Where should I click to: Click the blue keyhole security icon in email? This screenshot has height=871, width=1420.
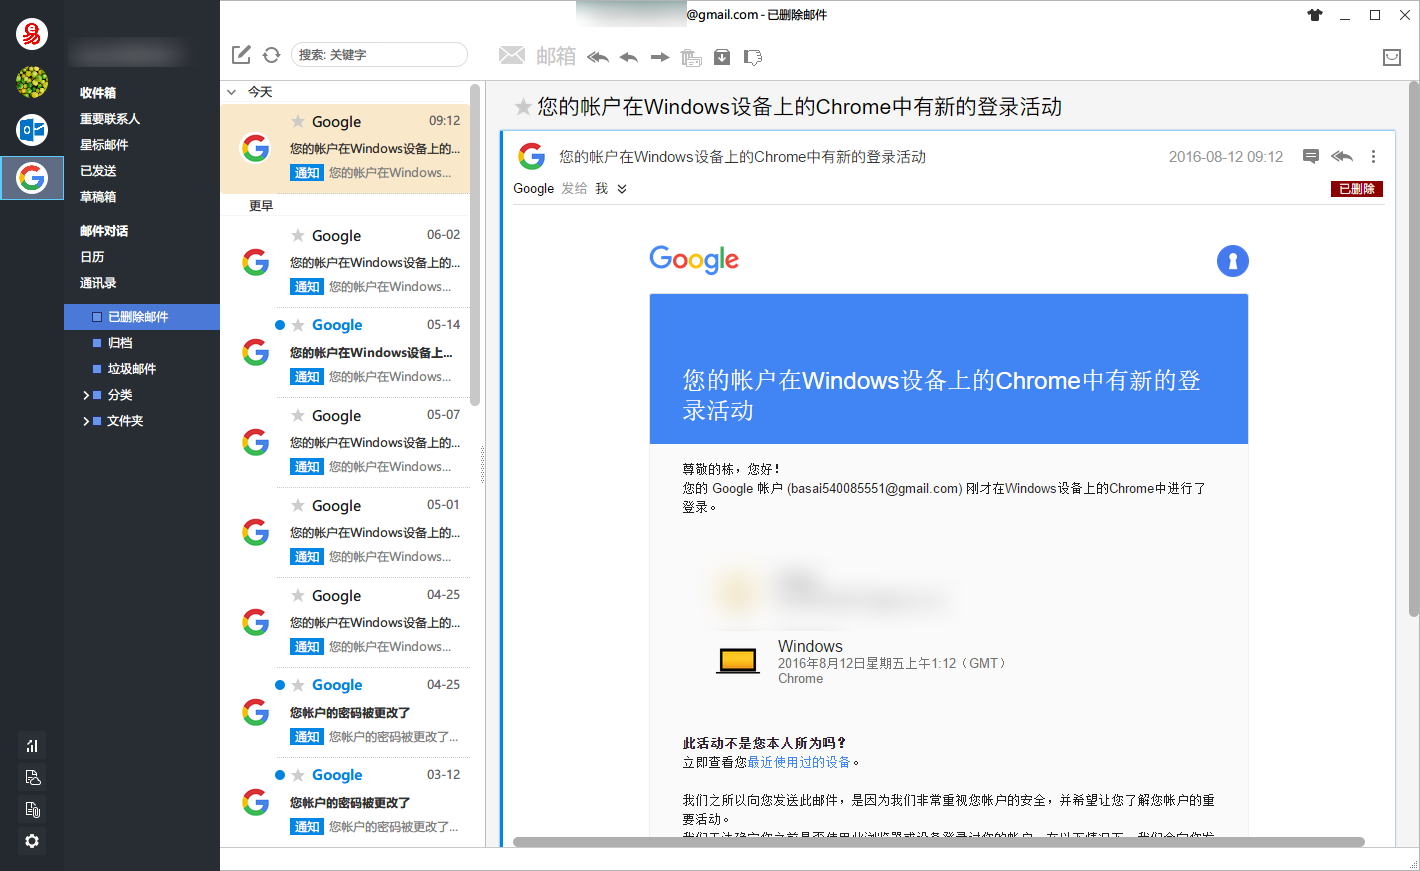tap(1233, 261)
